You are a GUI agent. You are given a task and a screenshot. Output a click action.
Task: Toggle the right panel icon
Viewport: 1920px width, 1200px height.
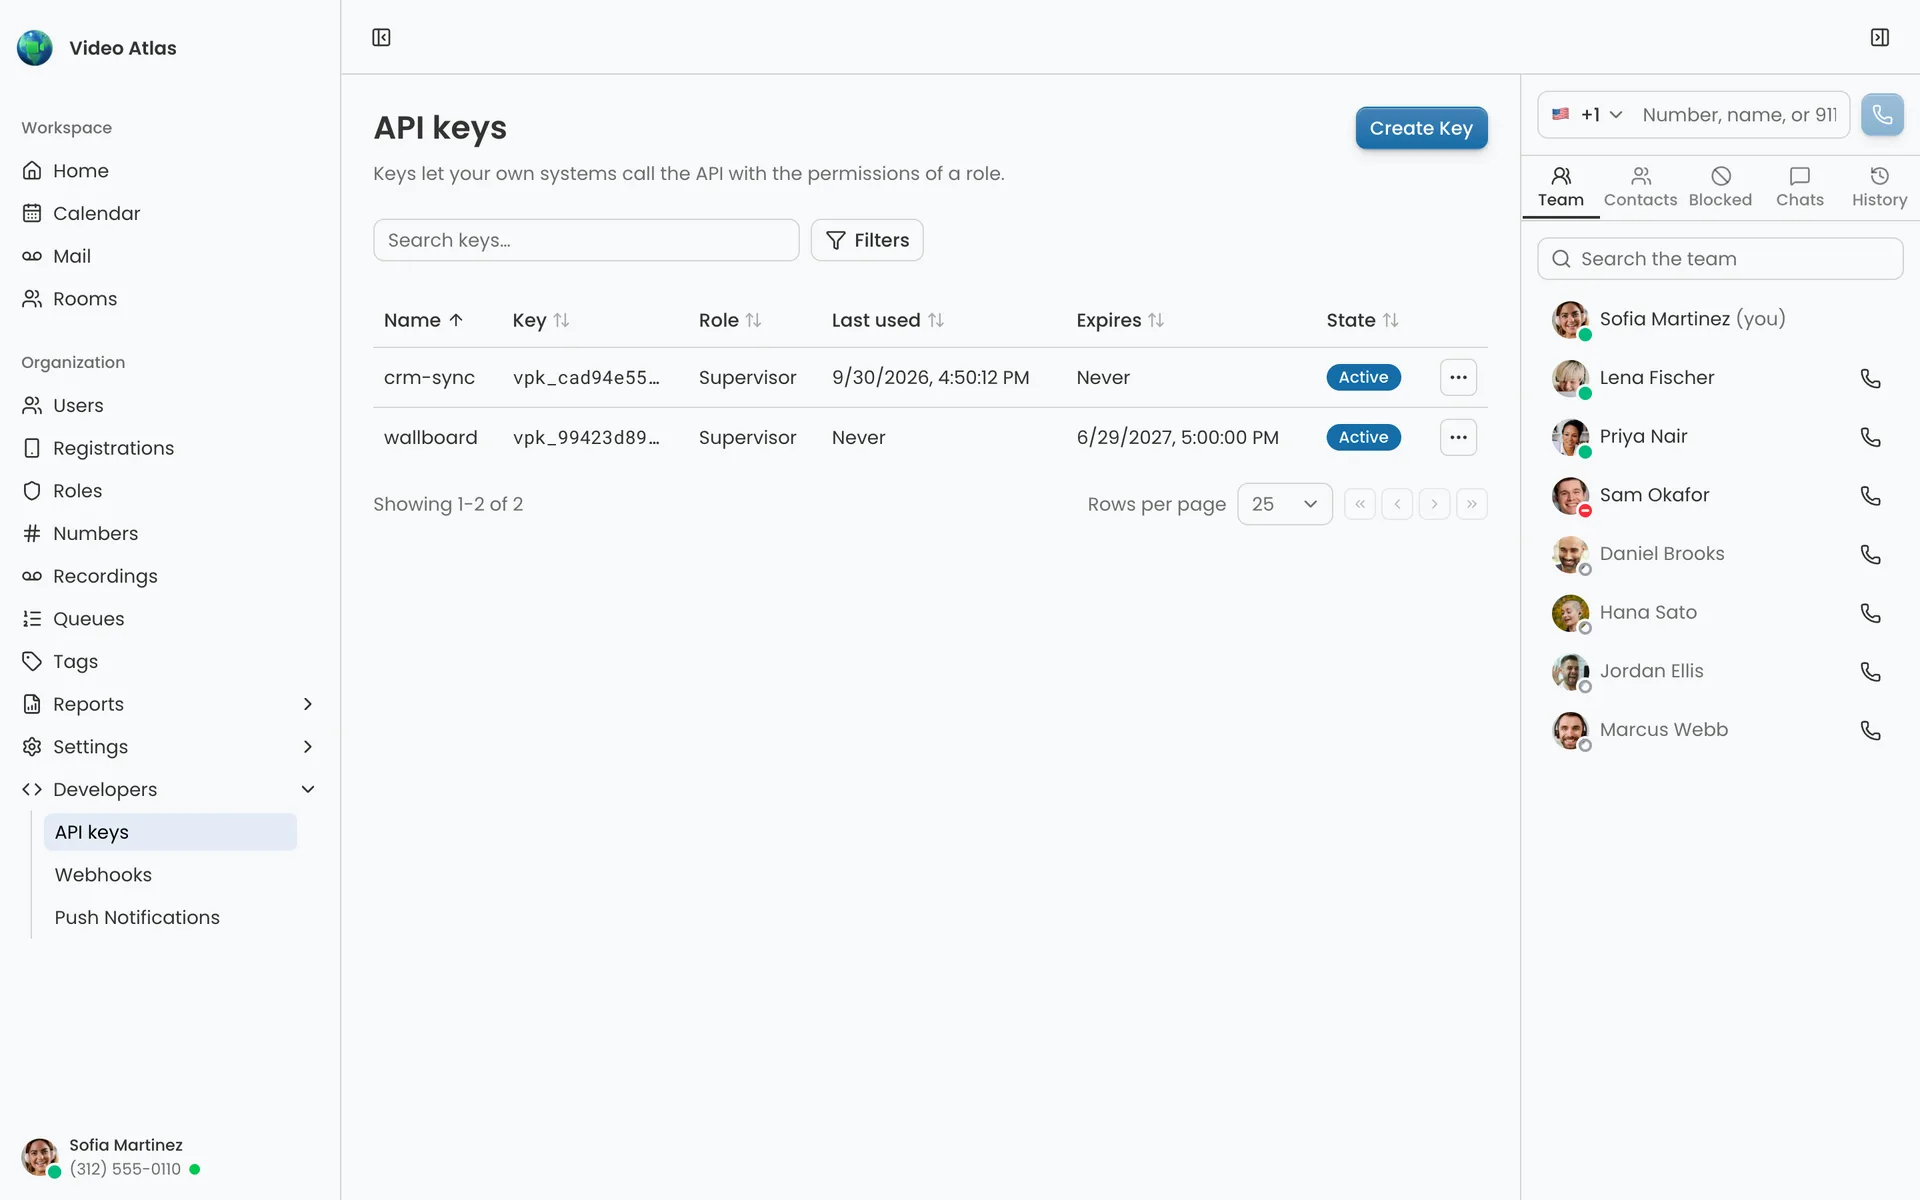[x=1880, y=37]
